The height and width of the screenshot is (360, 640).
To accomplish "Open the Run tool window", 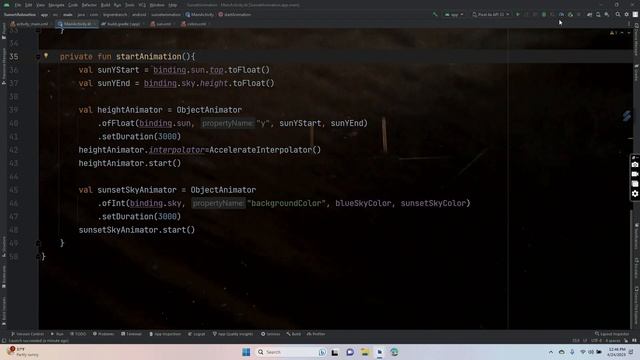I will (x=57, y=334).
